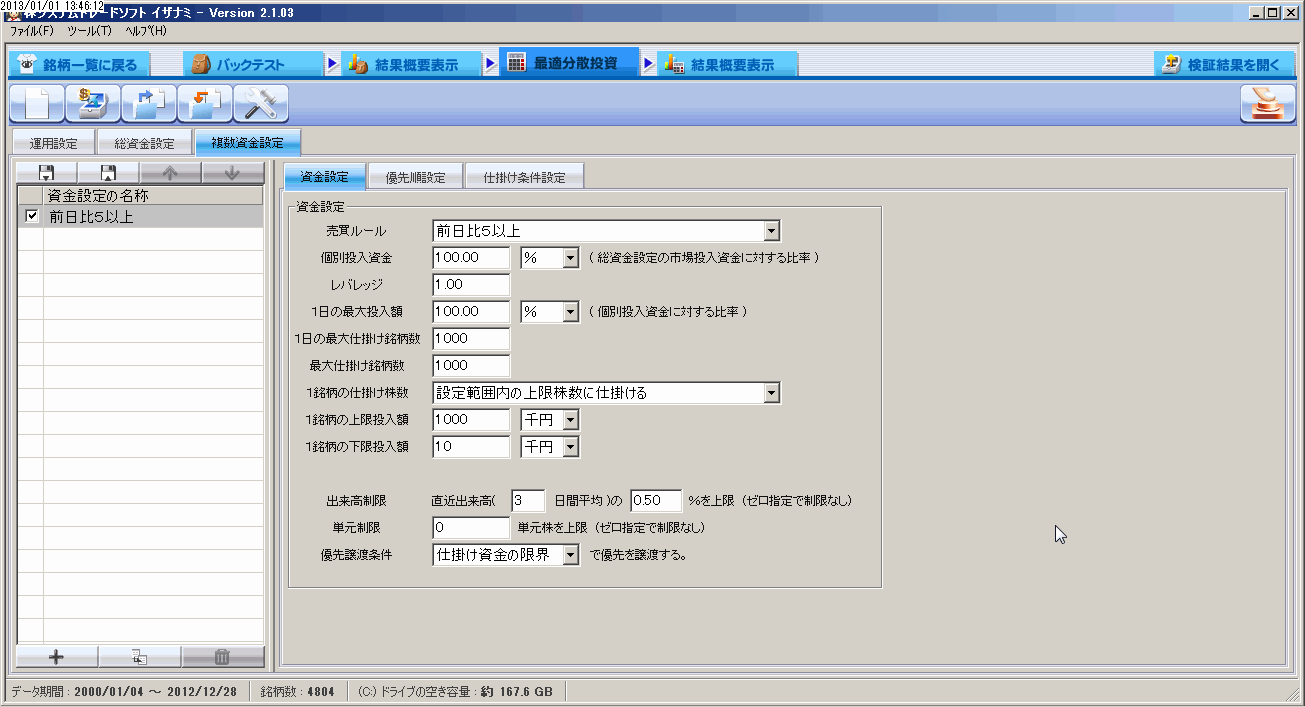Switch to the 運用設定 tab
The width and height of the screenshot is (1305, 707).
(x=53, y=144)
